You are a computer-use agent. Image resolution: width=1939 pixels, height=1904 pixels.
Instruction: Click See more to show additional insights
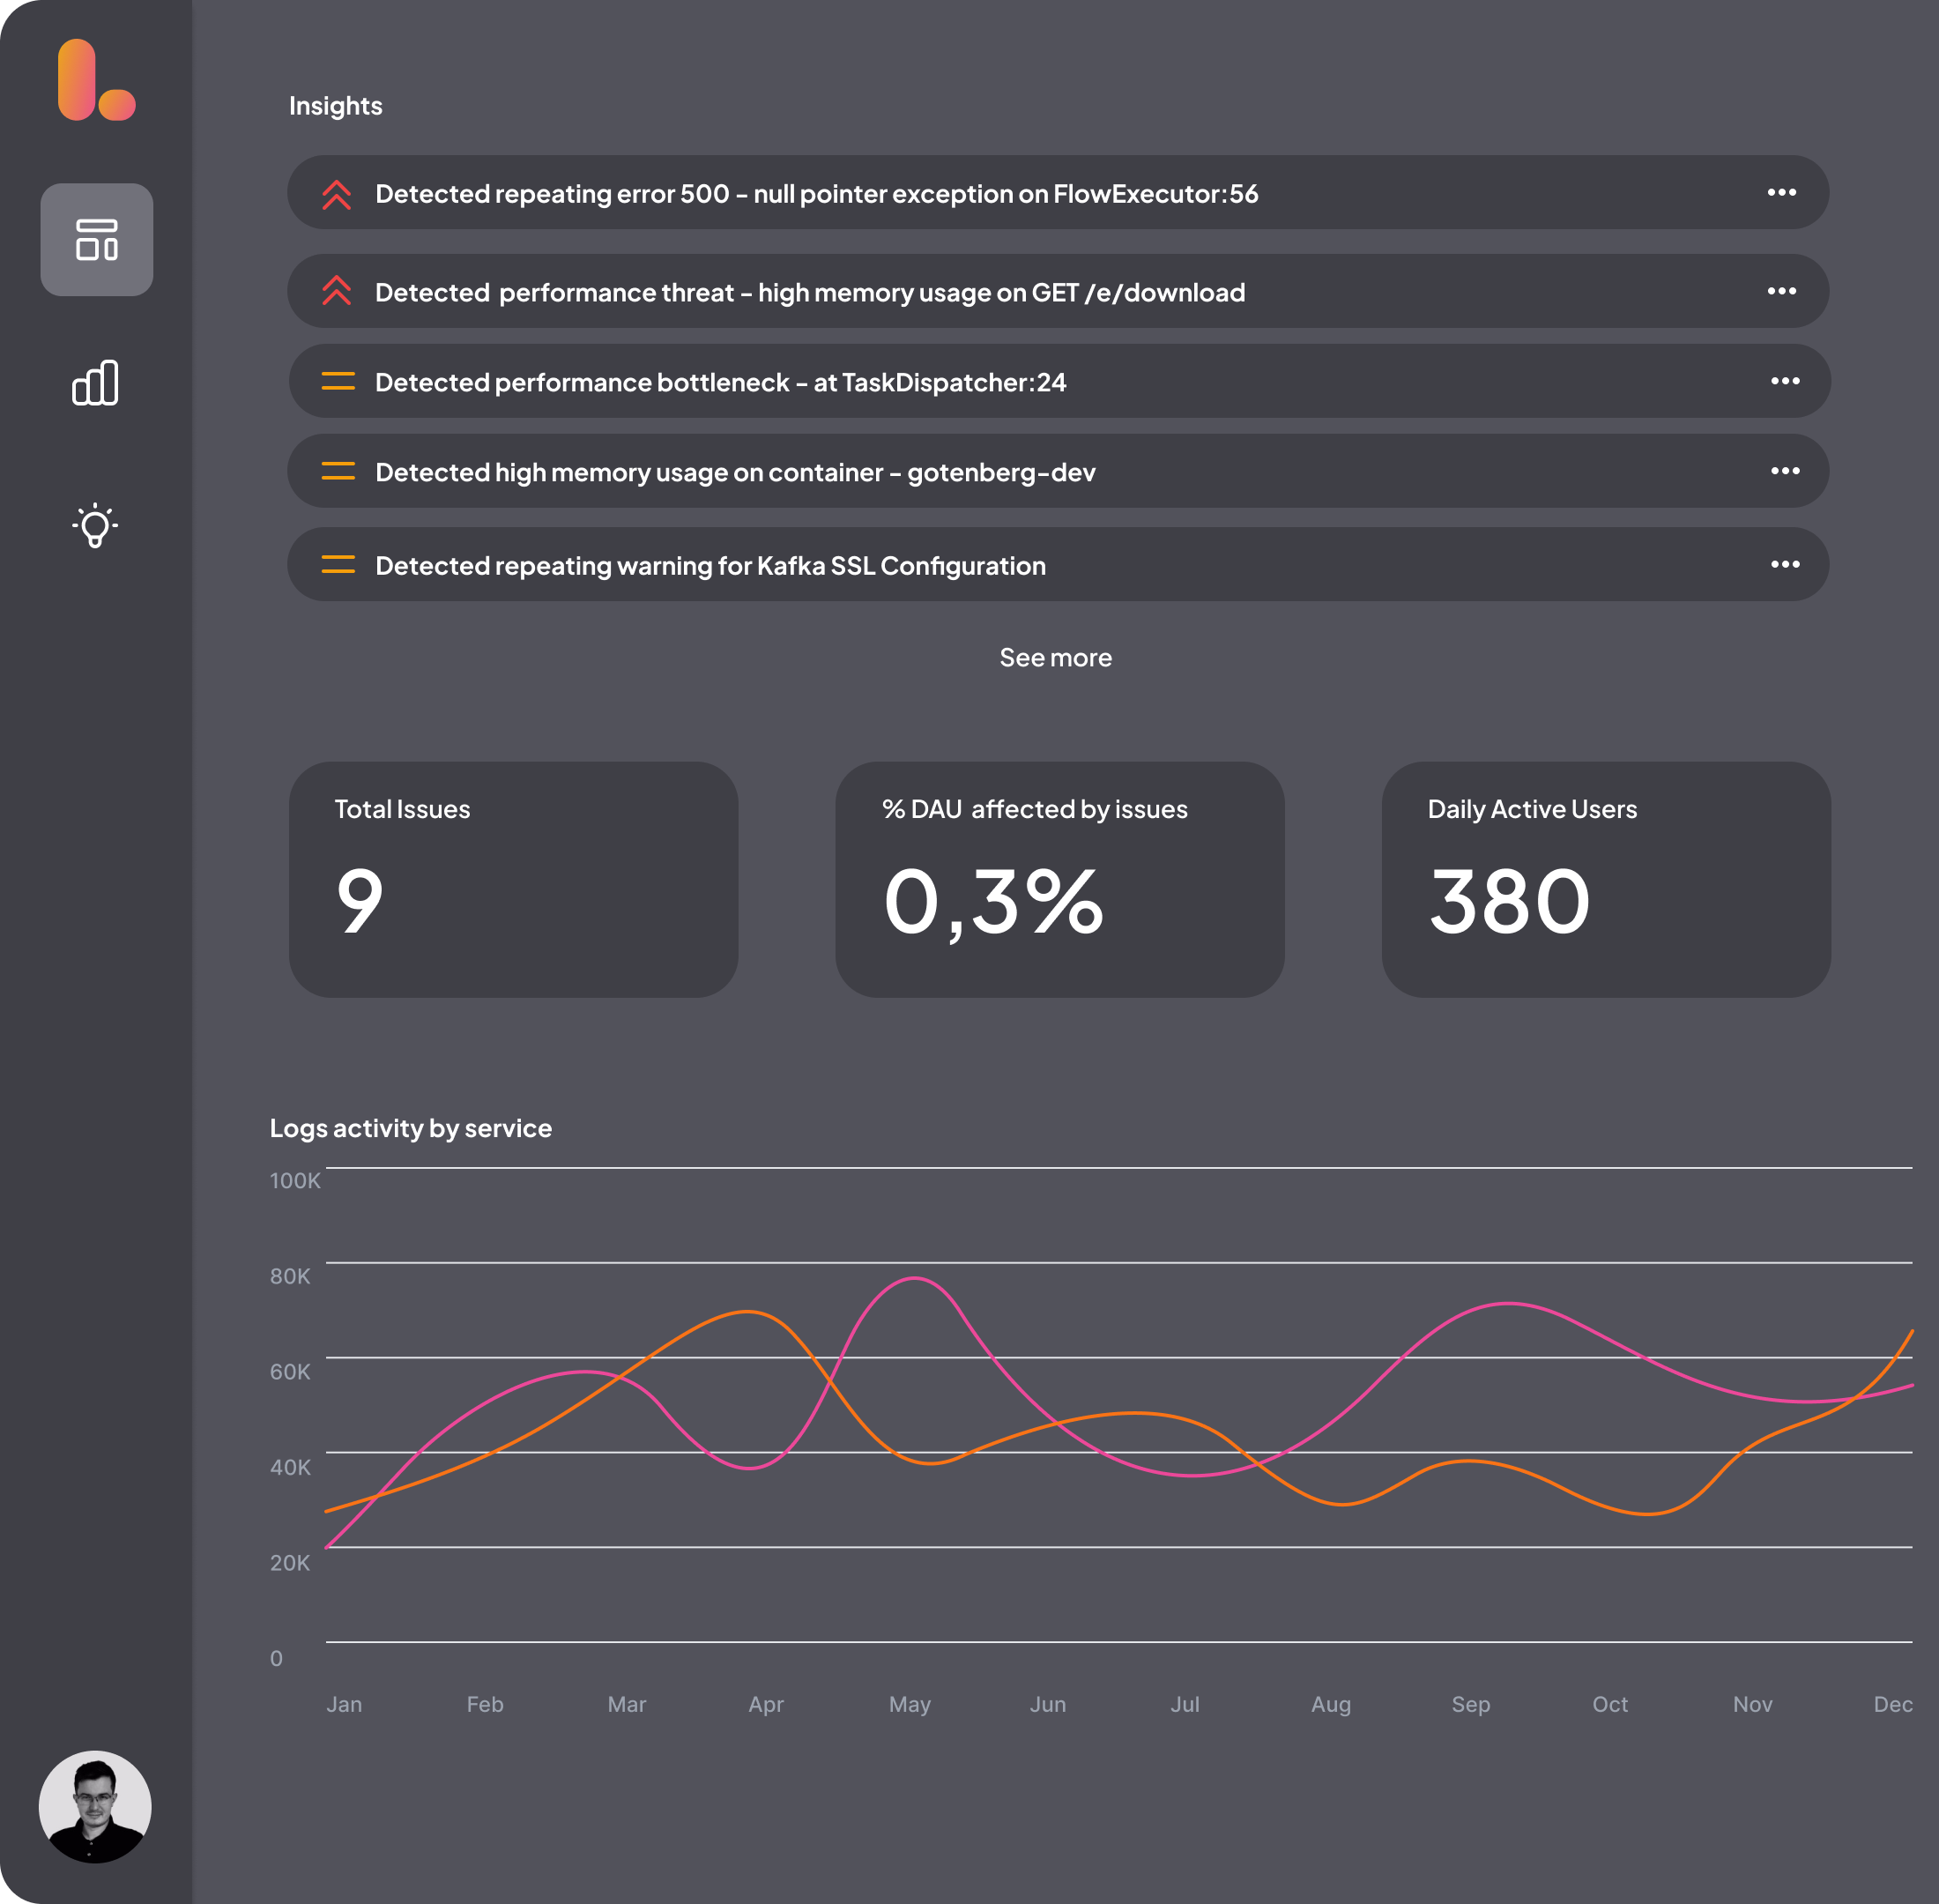coord(1056,658)
